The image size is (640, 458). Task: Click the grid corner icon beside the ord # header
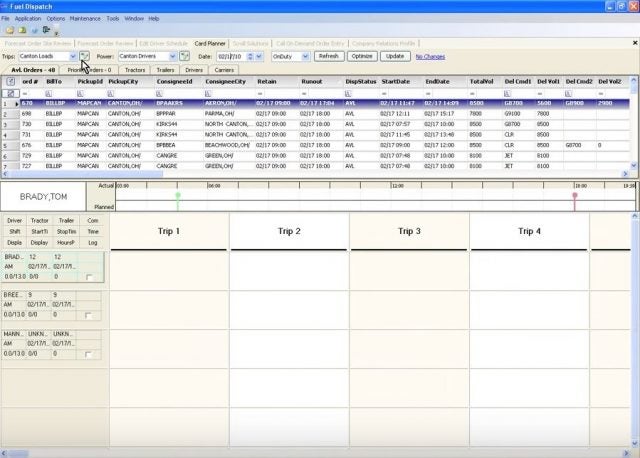coord(11,82)
